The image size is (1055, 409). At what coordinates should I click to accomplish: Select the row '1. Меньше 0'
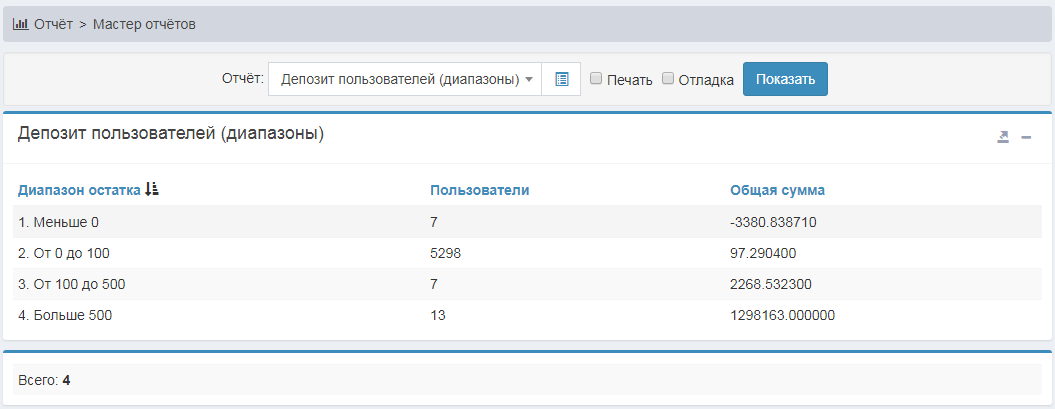(x=58, y=222)
